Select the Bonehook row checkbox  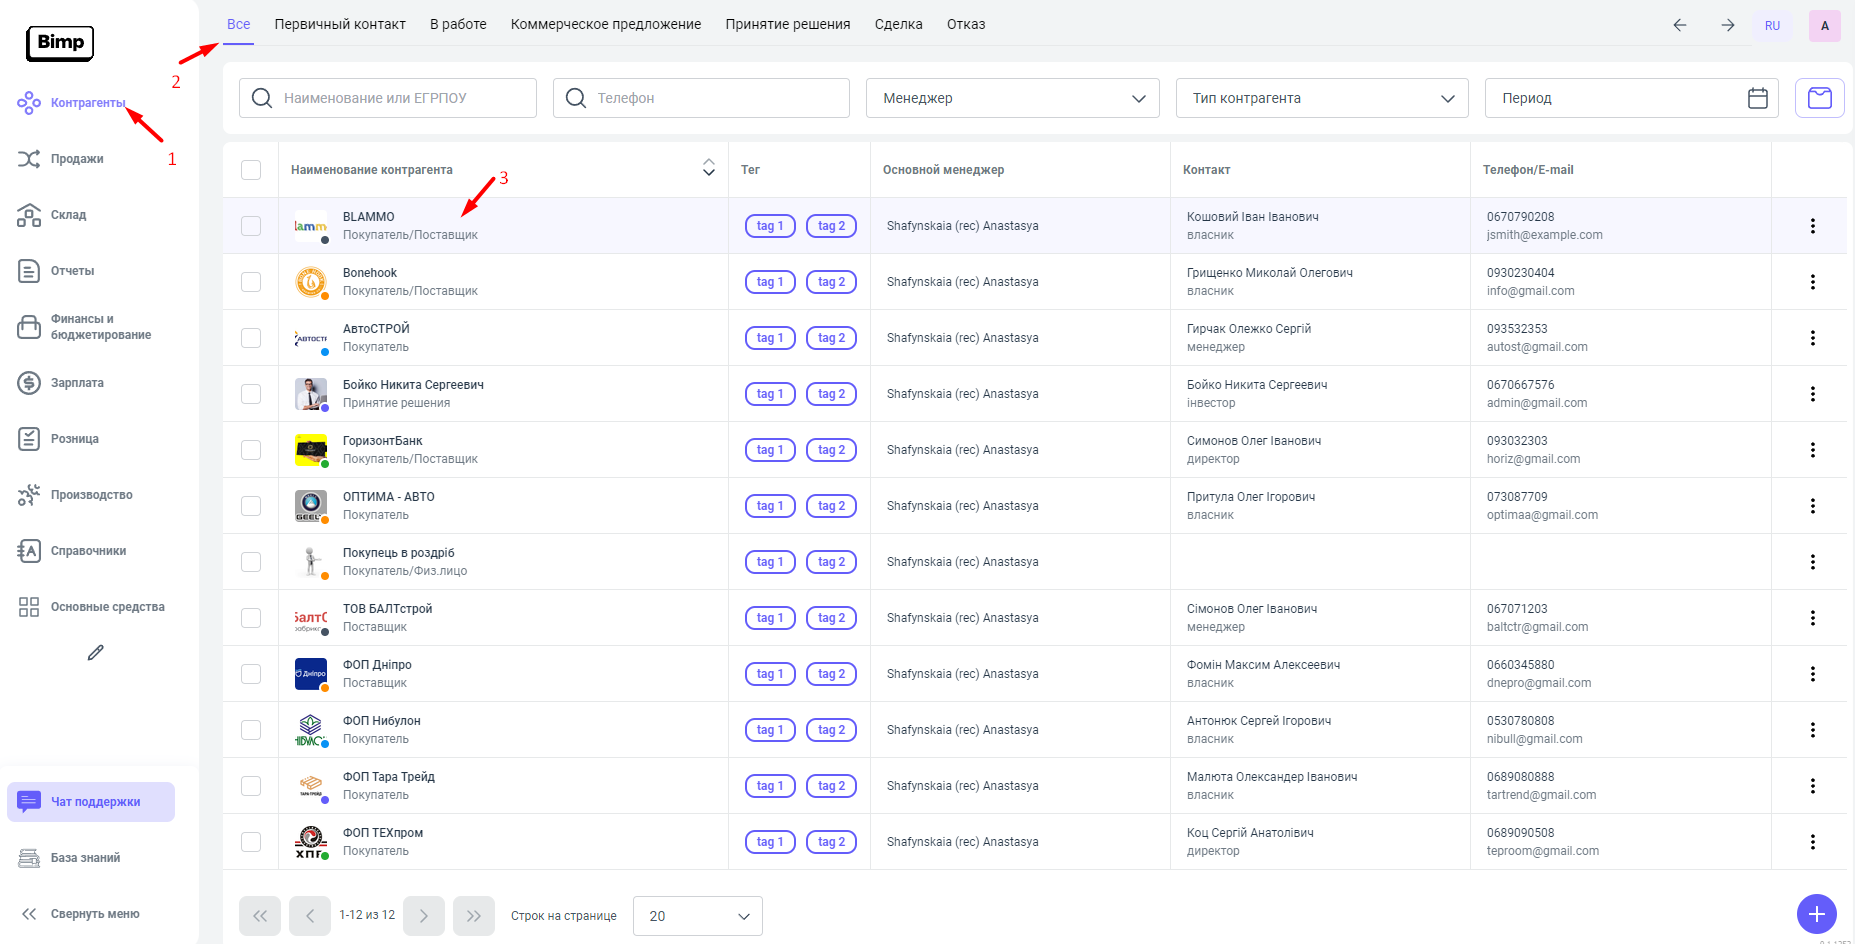coord(251,282)
